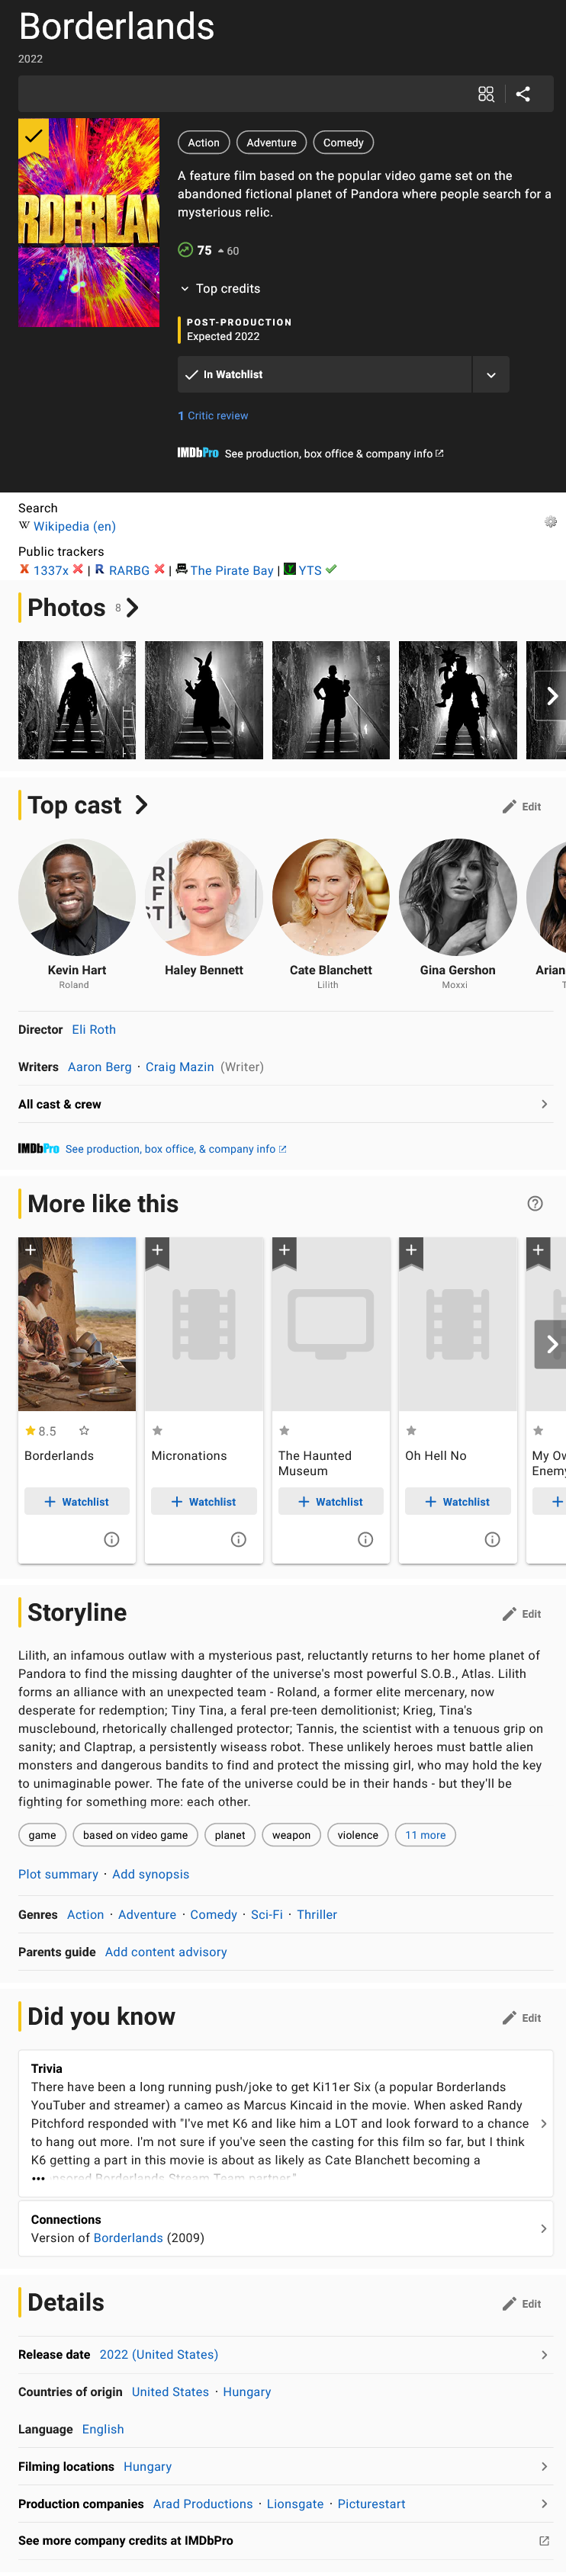
Task: Click Add content advisory link
Action: pyautogui.click(x=166, y=1952)
